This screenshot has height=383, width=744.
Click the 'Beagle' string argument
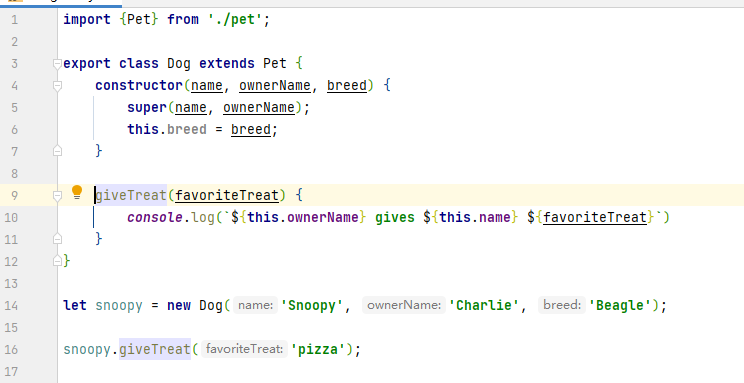pos(620,305)
